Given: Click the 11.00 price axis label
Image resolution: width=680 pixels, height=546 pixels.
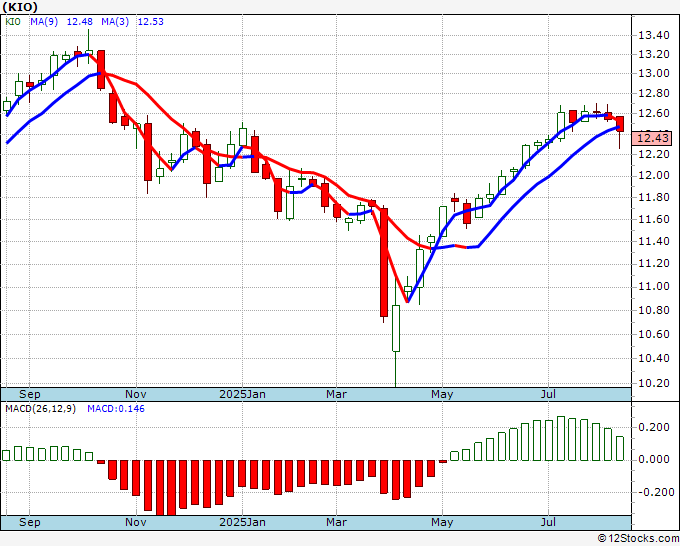Looking at the screenshot, I should tap(654, 286).
